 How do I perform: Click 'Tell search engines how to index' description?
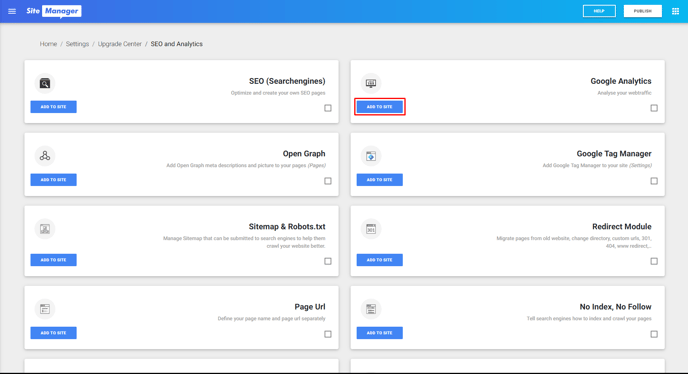pyautogui.click(x=589, y=319)
